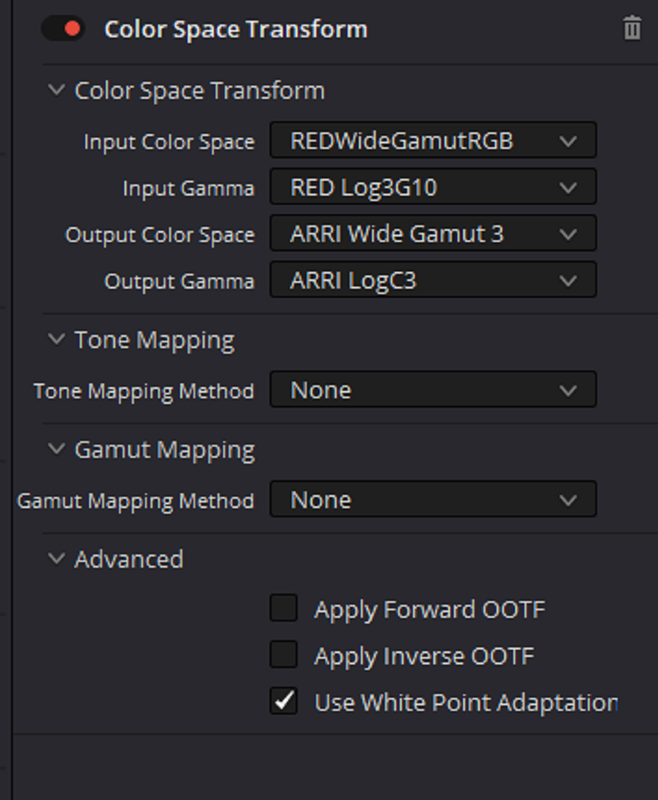This screenshot has width=658, height=800.
Task: Click the Gamut Mapping Method label
Action: tap(135, 501)
